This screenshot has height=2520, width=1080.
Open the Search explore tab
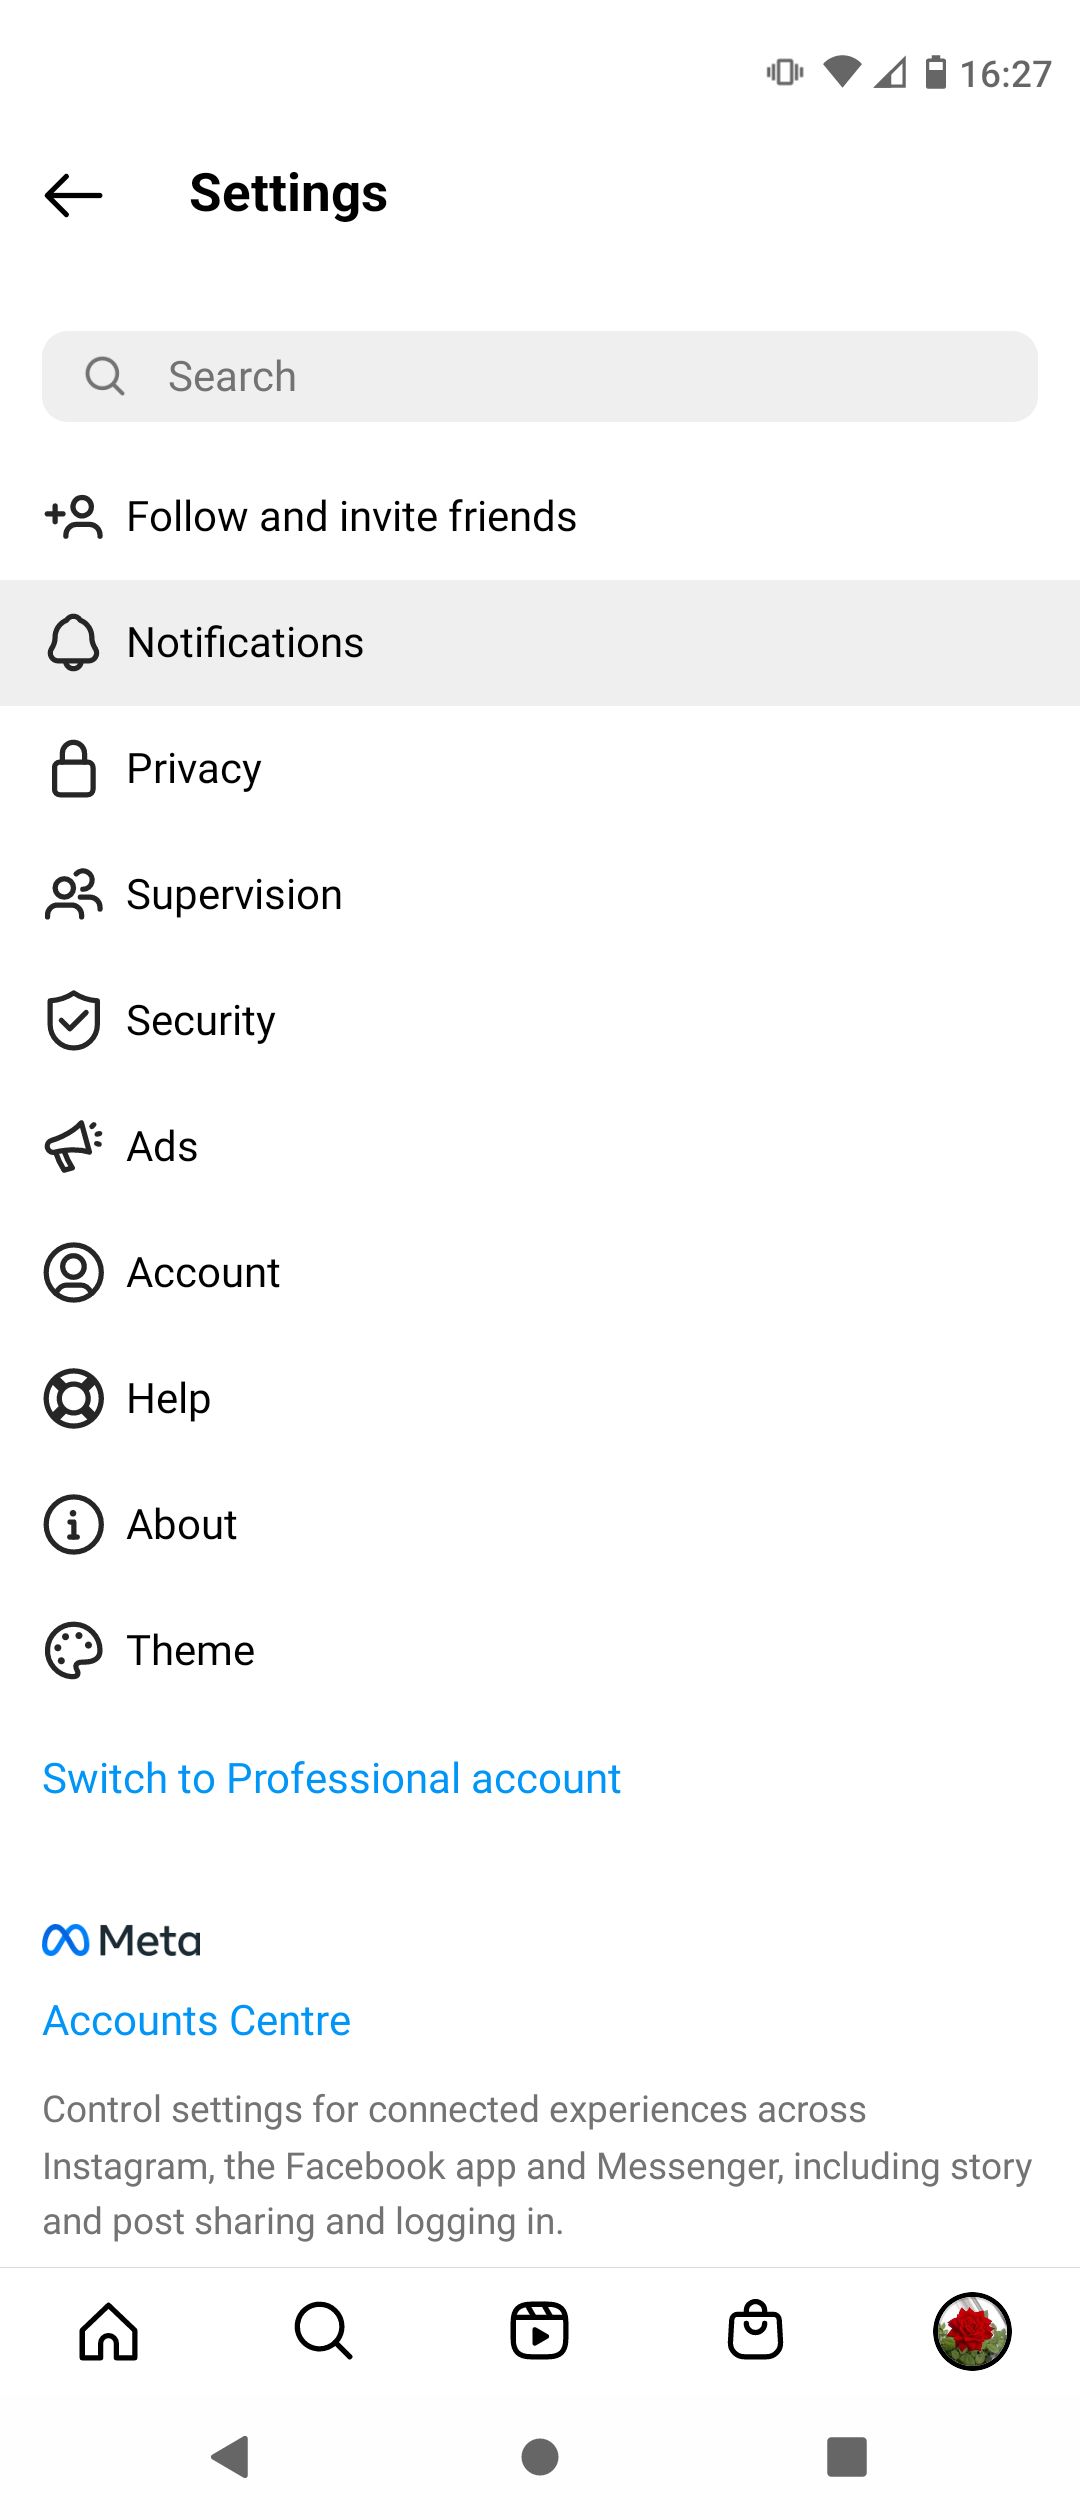[x=323, y=2331]
